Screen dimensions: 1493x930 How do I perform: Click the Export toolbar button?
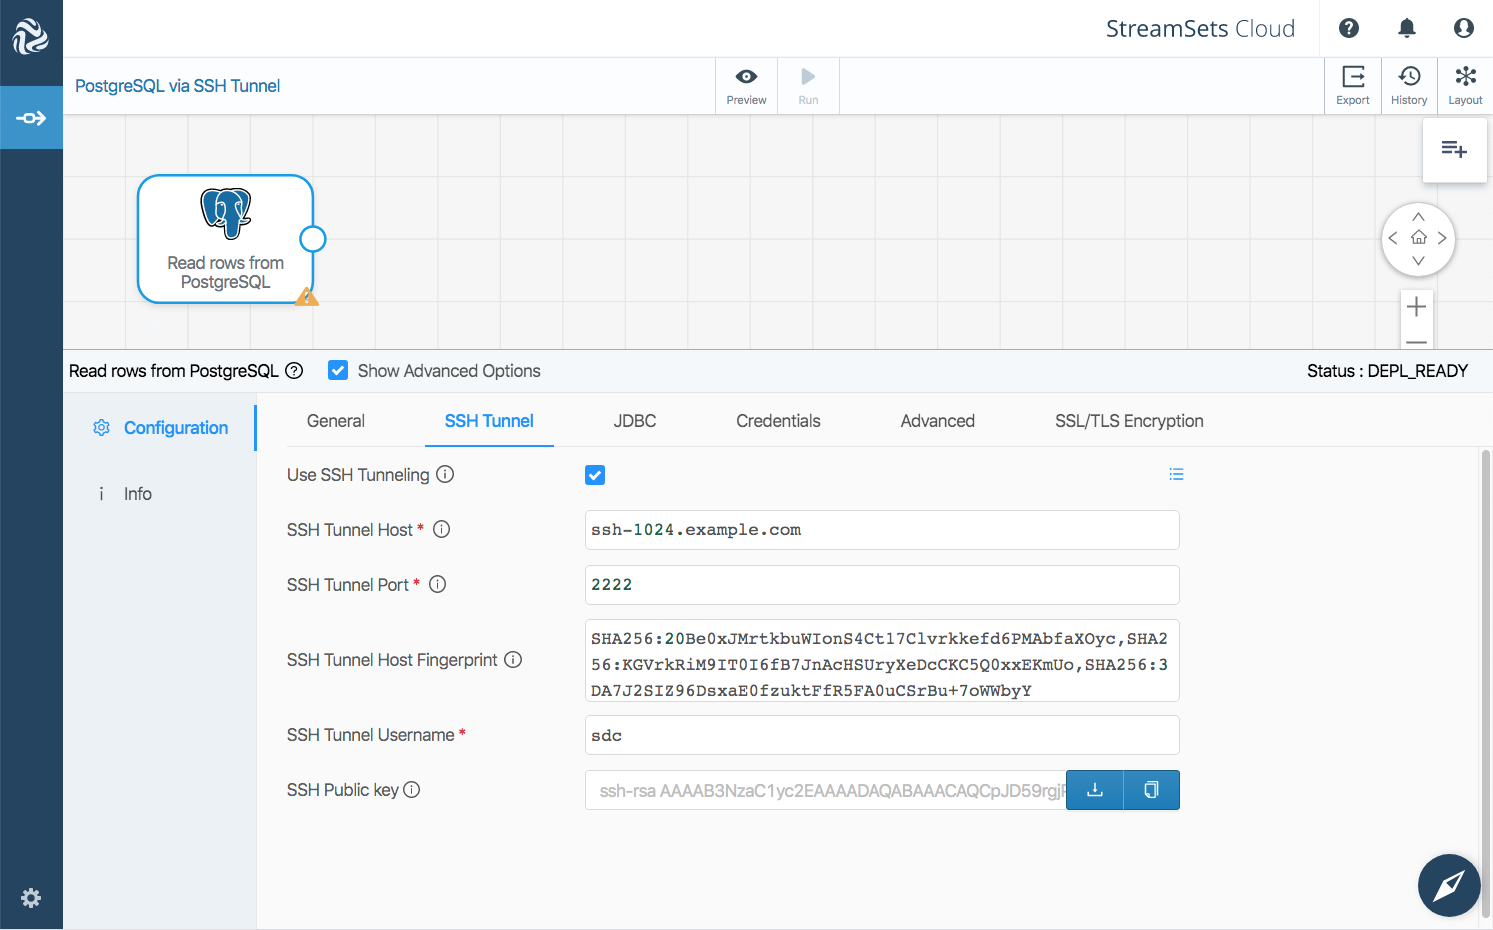[x=1353, y=86]
